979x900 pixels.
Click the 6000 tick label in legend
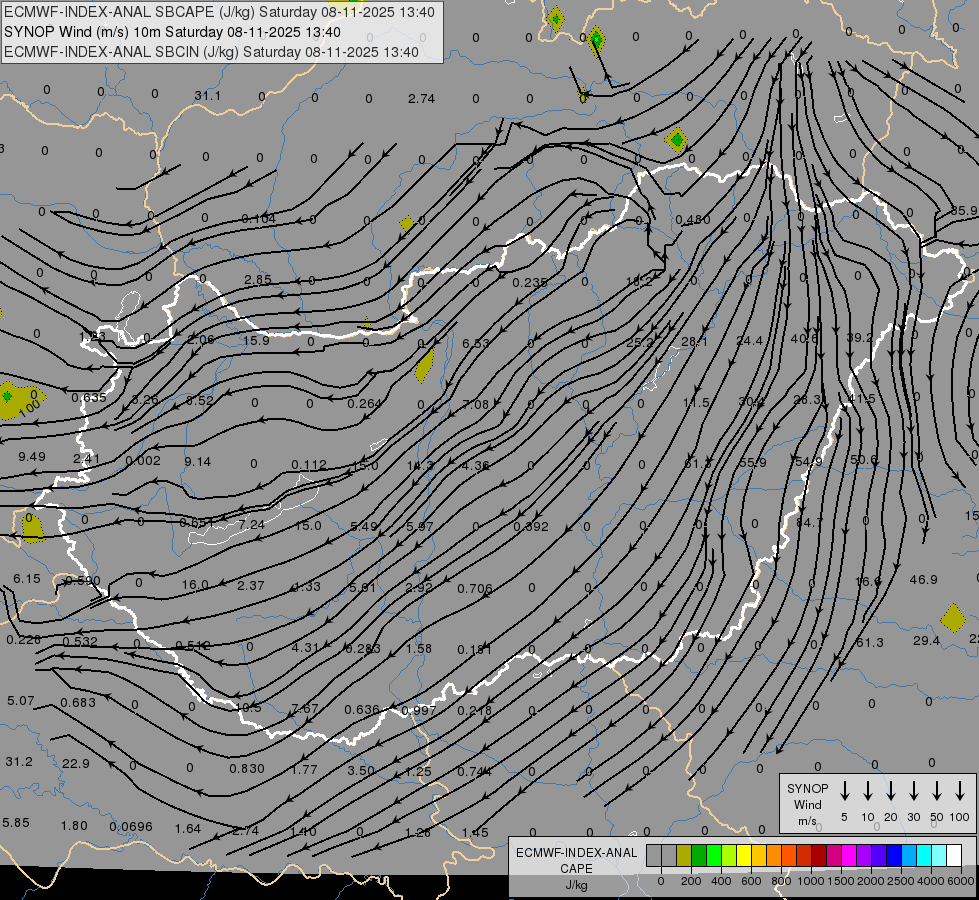(962, 881)
